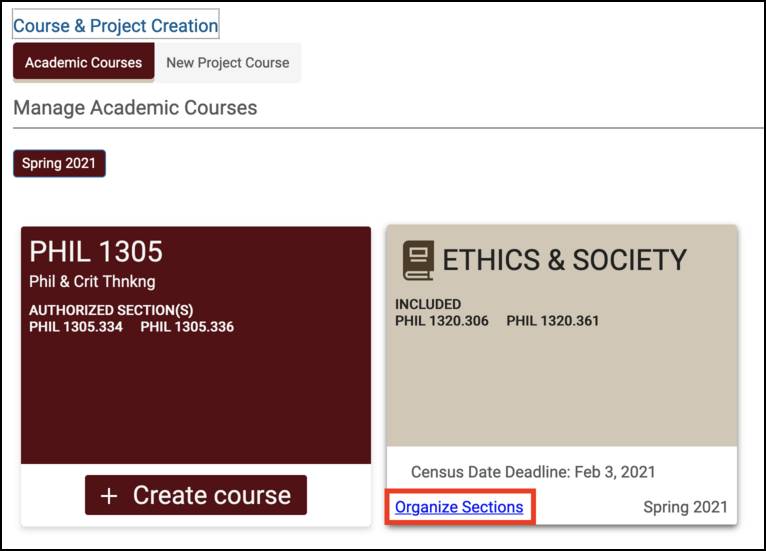Screen dimensions: 766x551
Task: Select section PHIL 1305.334
Action: pos(76,327)
